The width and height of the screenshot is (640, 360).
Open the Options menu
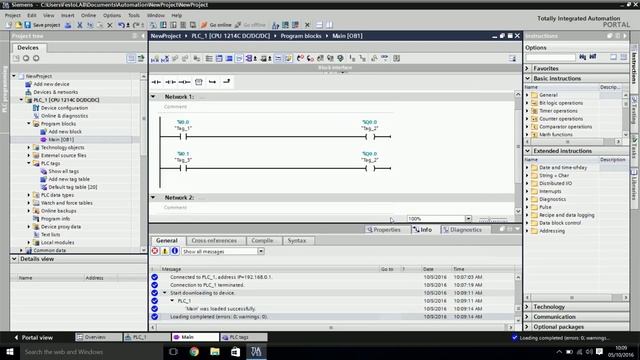point(112,15)
